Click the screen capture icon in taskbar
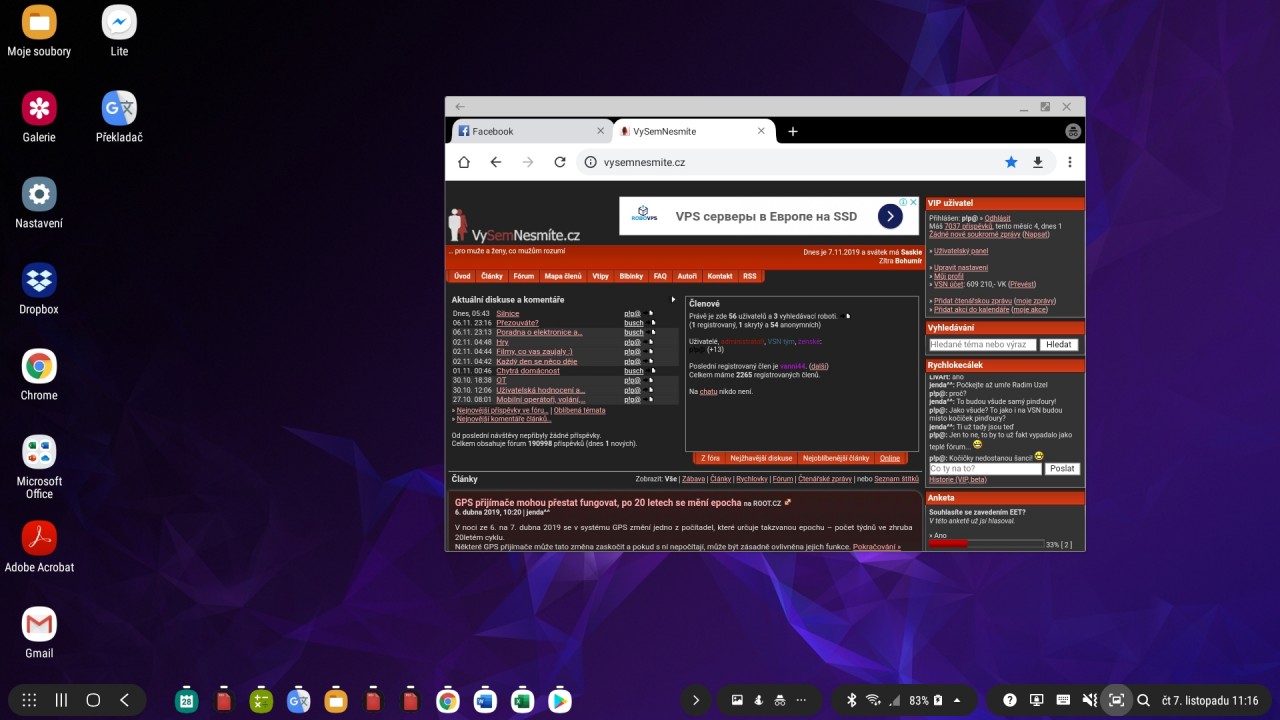The image size is (1280, 720). pos(1117,700)
